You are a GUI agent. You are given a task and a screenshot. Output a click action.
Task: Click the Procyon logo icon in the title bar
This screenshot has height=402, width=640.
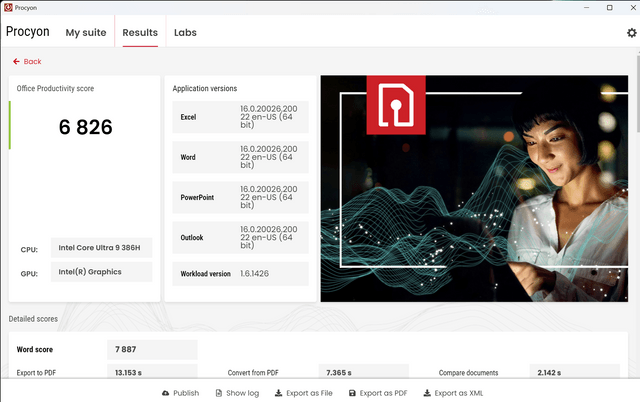(8, 7)
